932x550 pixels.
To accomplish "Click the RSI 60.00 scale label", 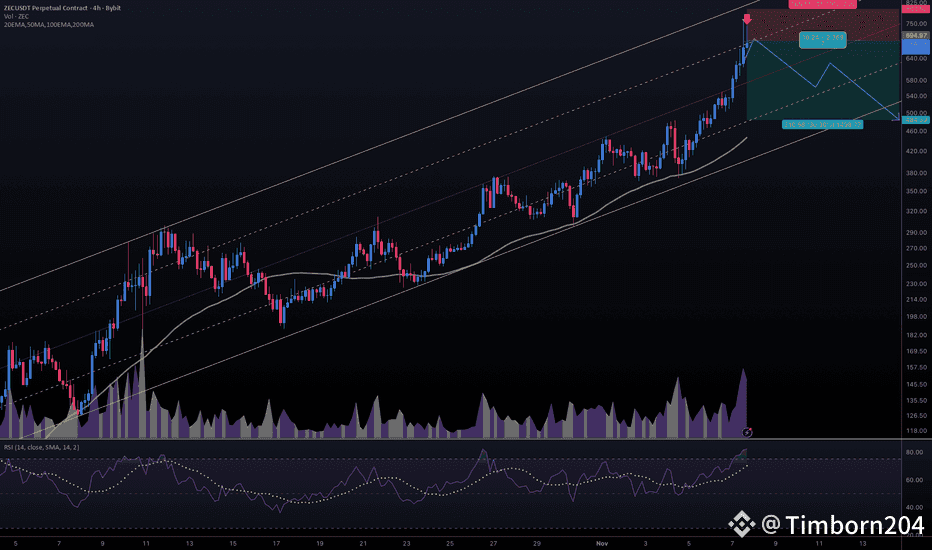I will (x=914, y=480).
